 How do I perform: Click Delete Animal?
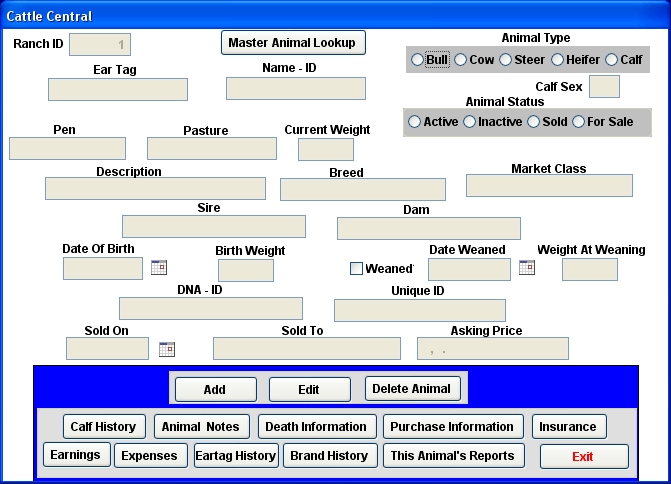(x=415, y=389)
